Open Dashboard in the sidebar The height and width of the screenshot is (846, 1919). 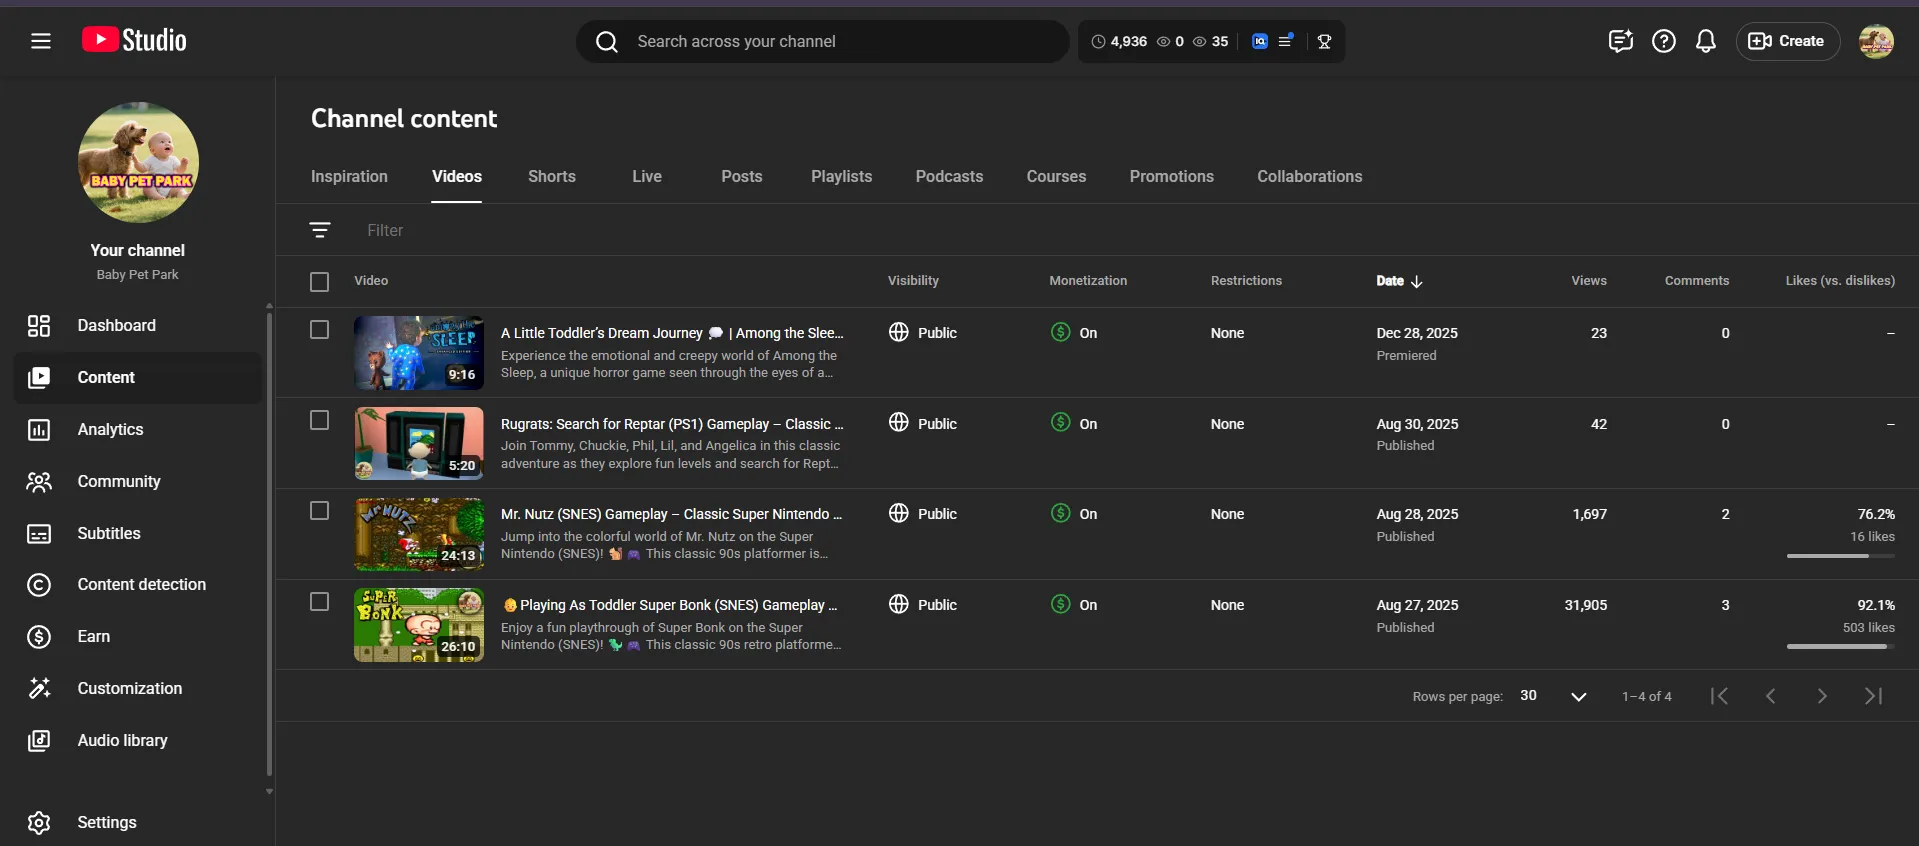click(138, 326)
